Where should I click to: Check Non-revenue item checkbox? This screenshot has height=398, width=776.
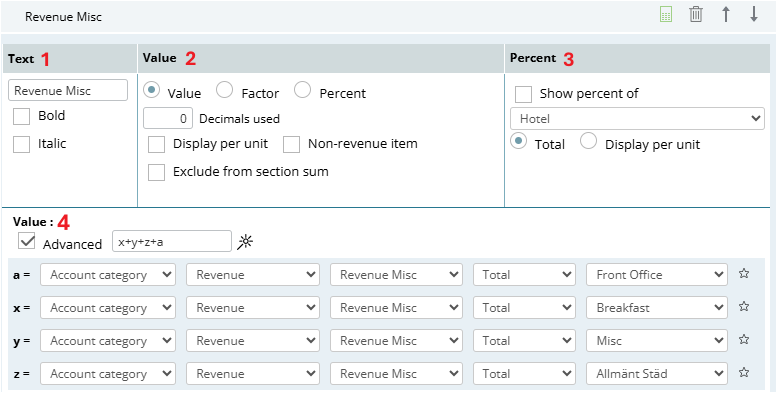point(291,145)
